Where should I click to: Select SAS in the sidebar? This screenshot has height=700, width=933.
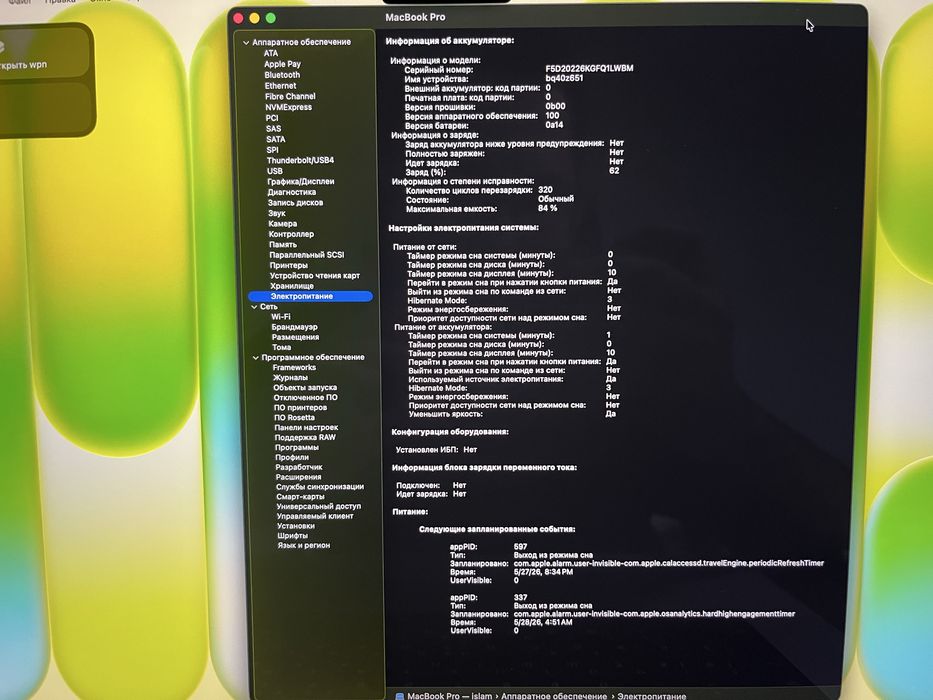tap(273, 129)
